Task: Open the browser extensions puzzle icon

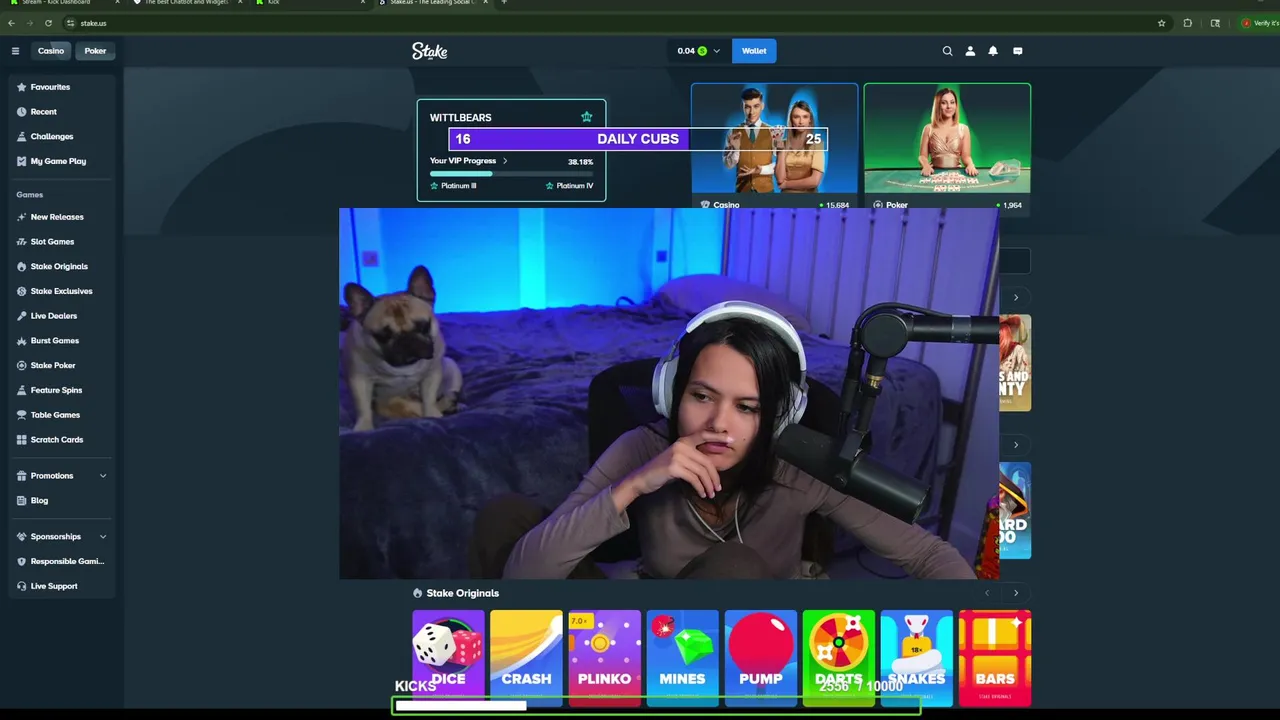Action: coord(1188,23)
